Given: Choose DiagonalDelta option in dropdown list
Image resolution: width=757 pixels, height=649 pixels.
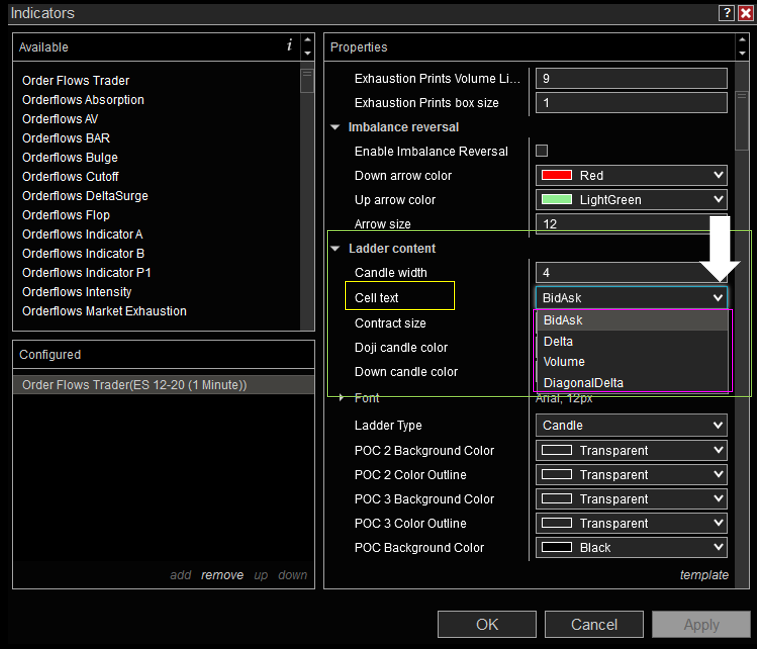Looking at the screenshot, I should click(x=583, y=382).
